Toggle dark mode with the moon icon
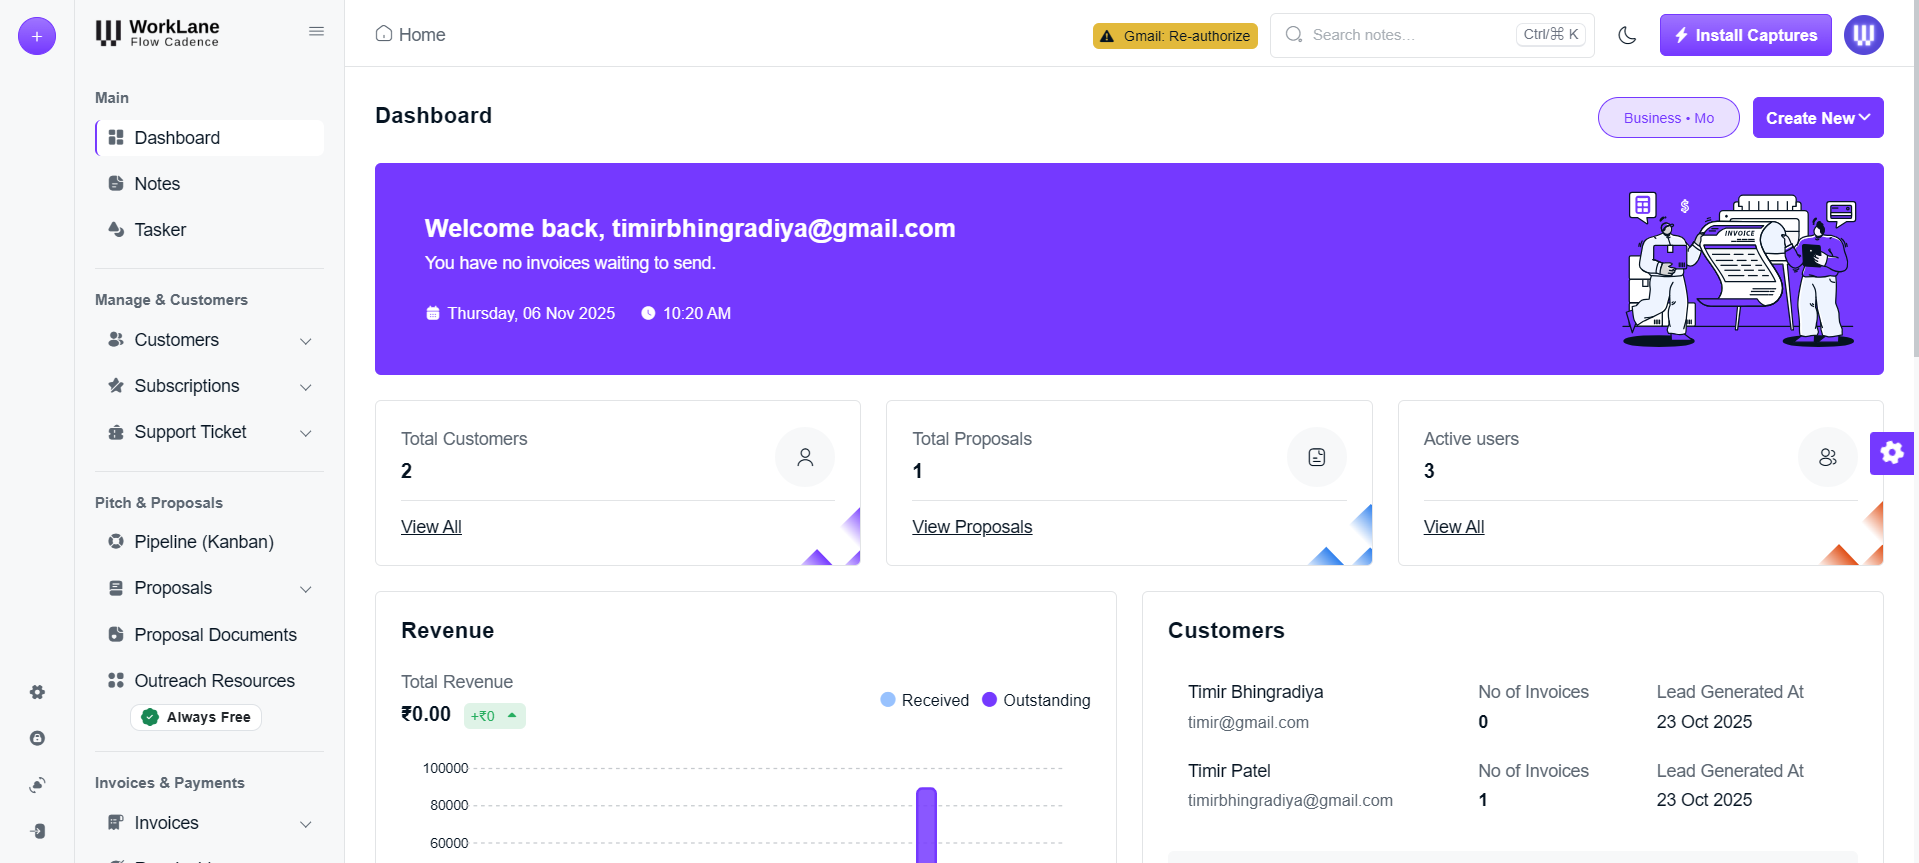 click(x=1627, y=36)
